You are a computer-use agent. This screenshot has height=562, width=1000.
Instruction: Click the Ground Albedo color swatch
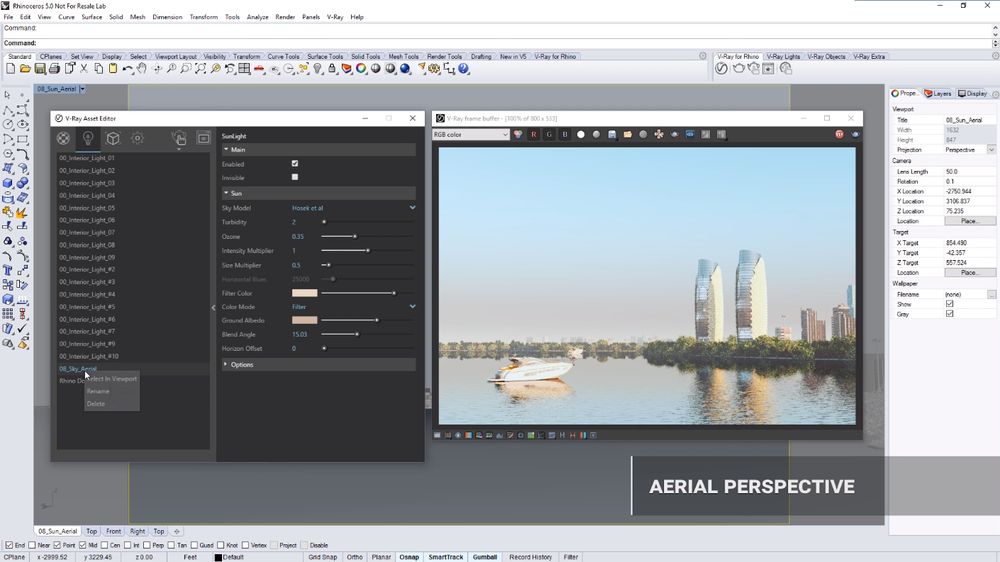[304, 320]
